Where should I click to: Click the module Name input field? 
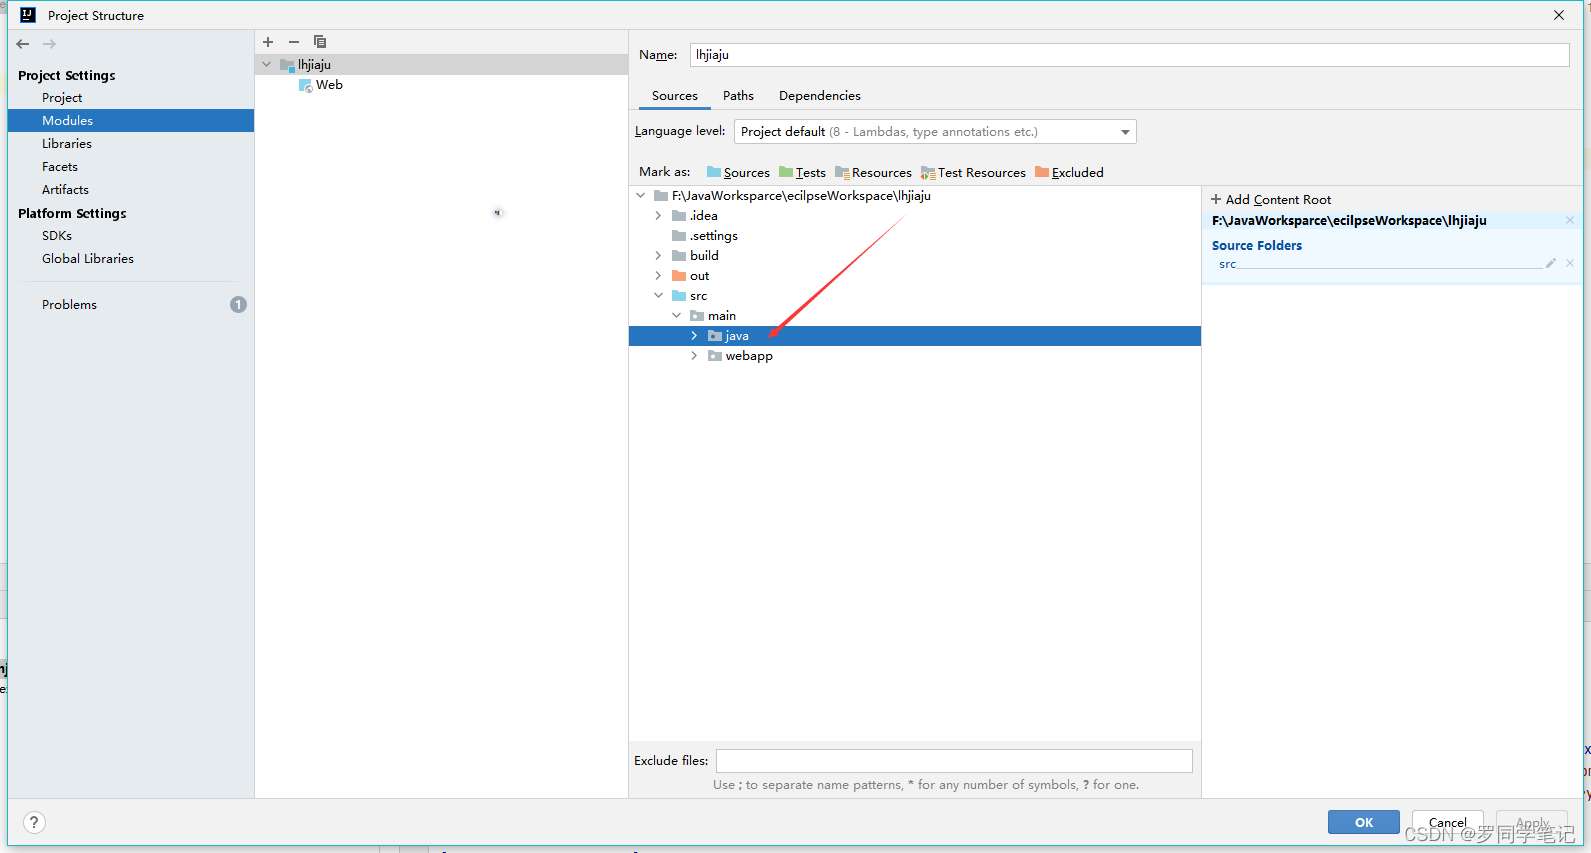coord(1129,55)
